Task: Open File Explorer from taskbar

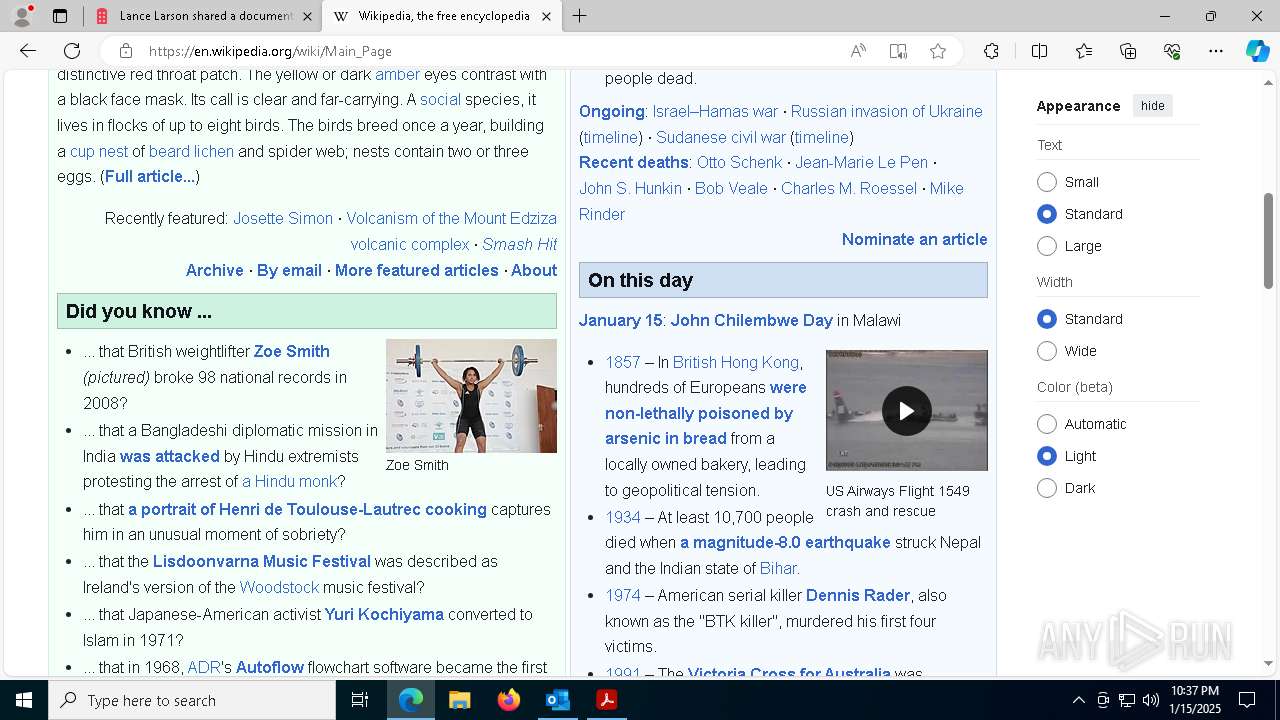Action: coord(459,700)
